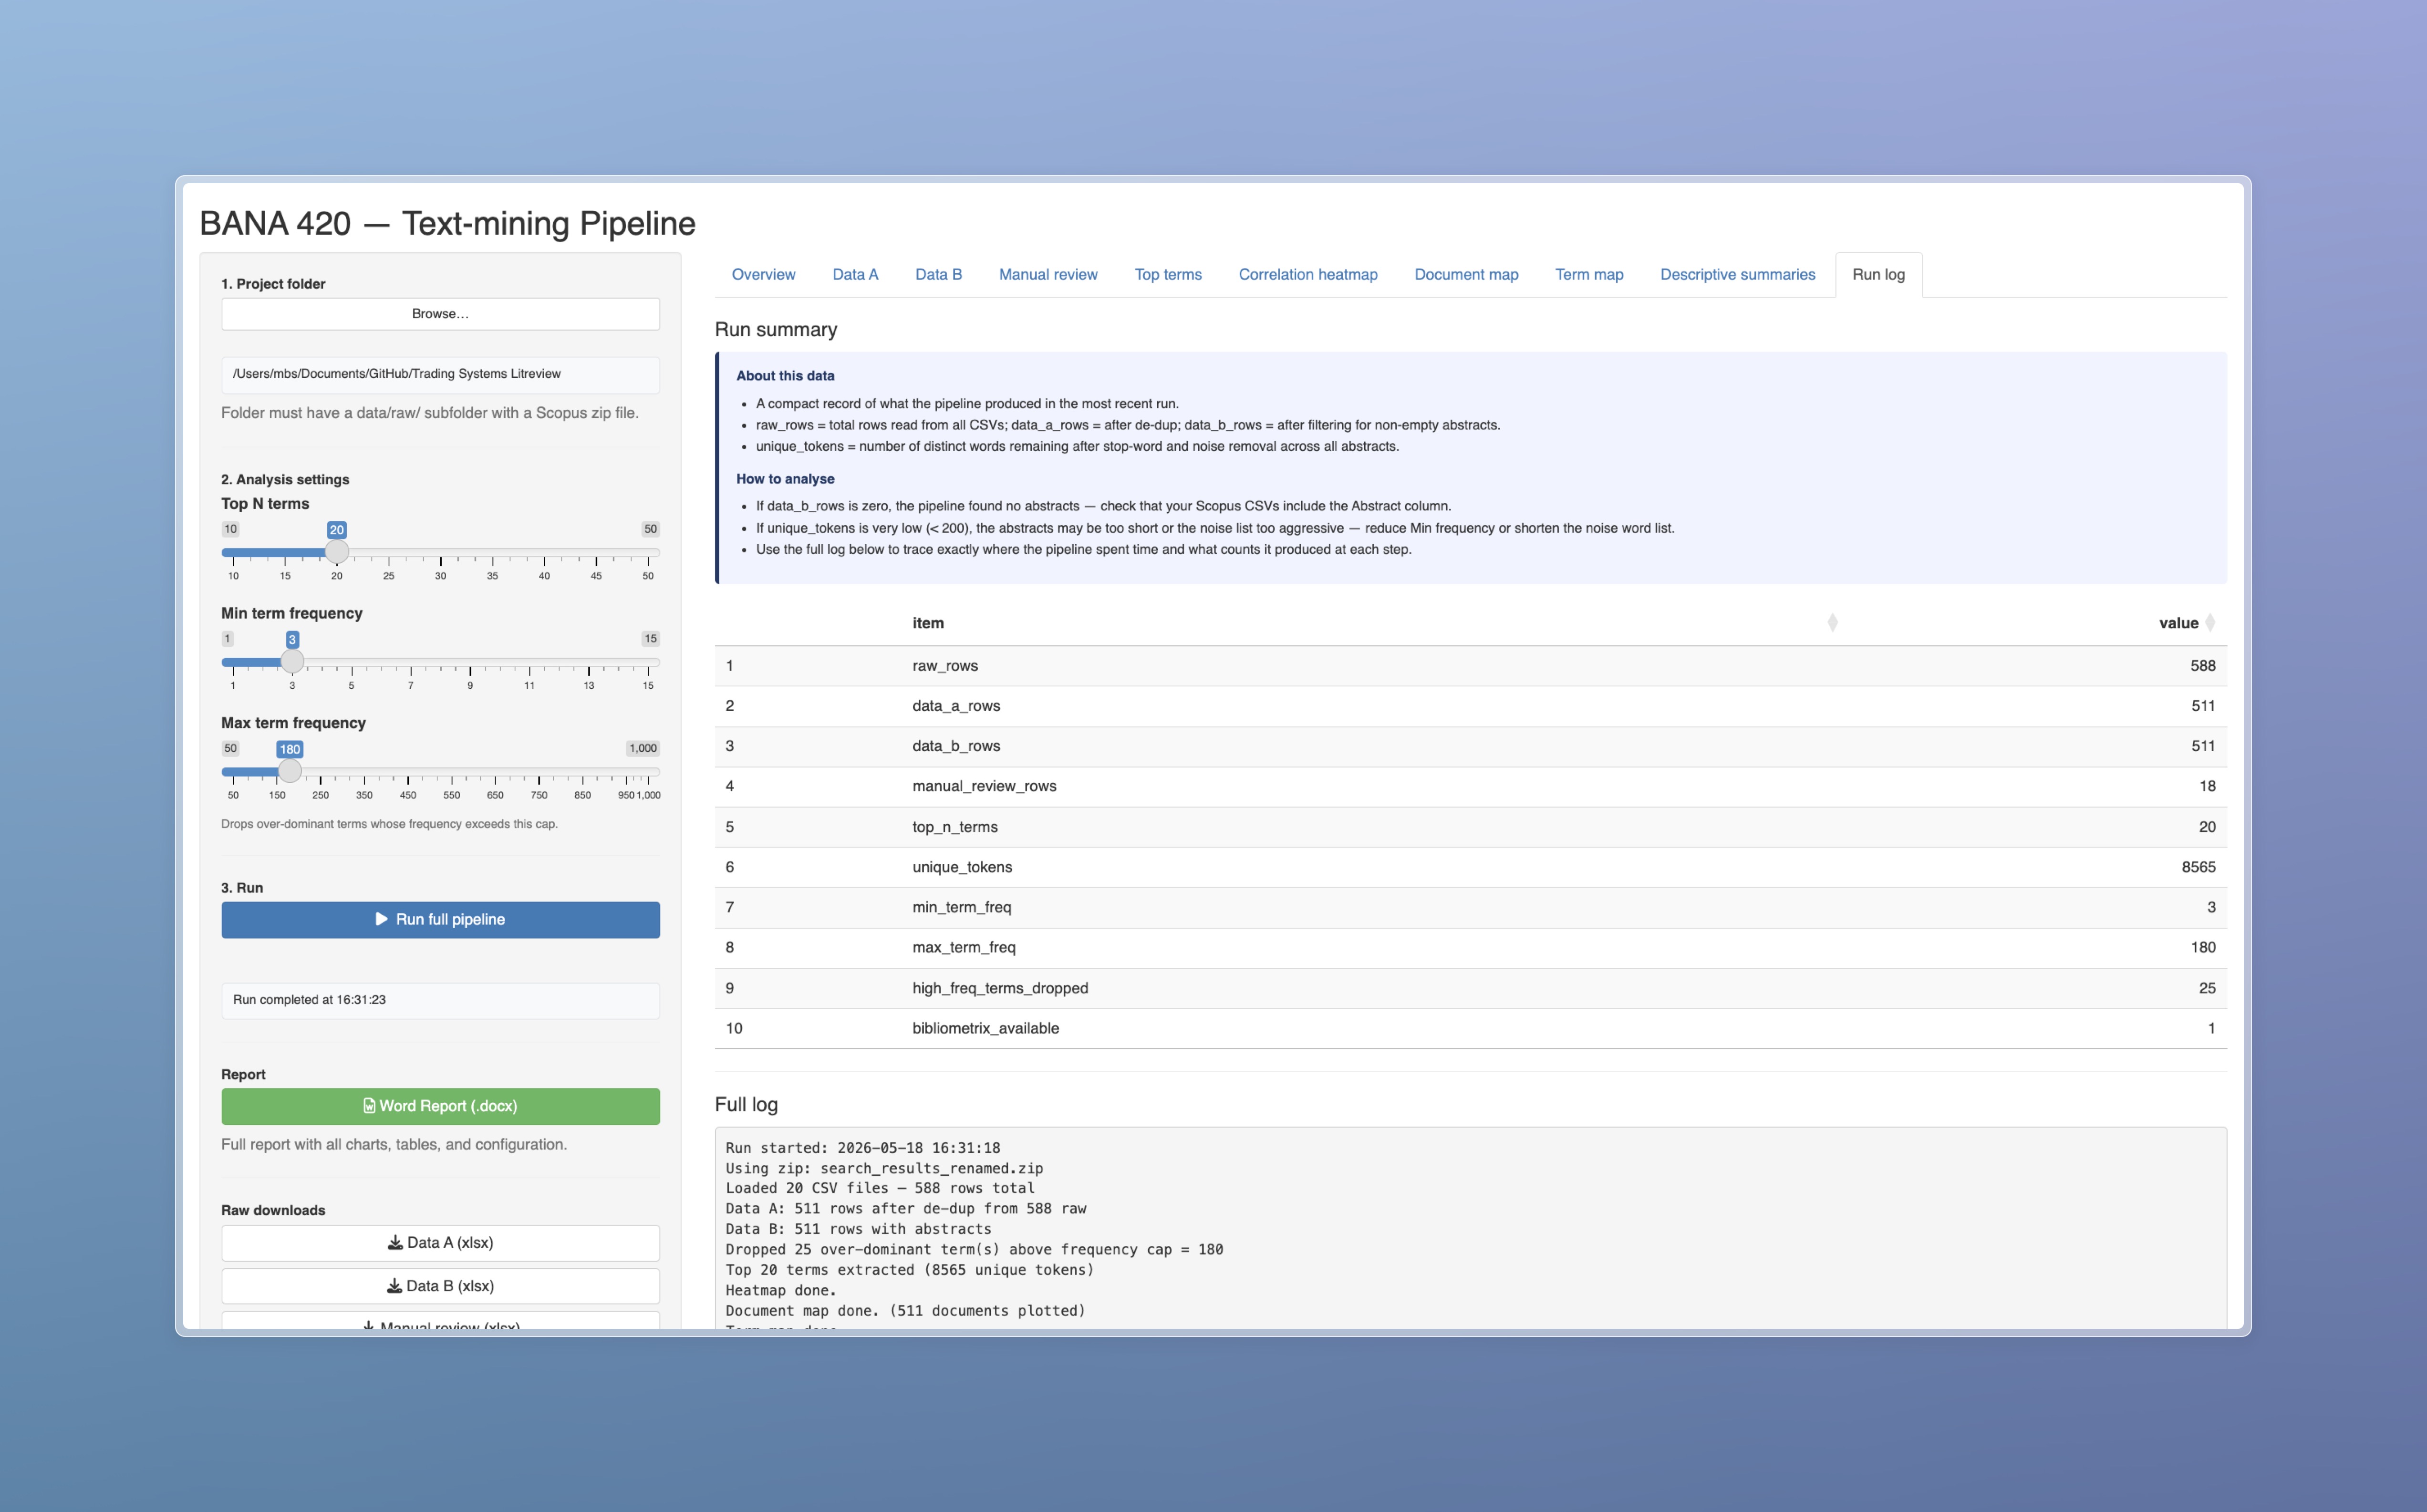This screenshot has height=1512, width=2427.
Task: Select the data_a_rows table row
Action: coord(1470,706)
